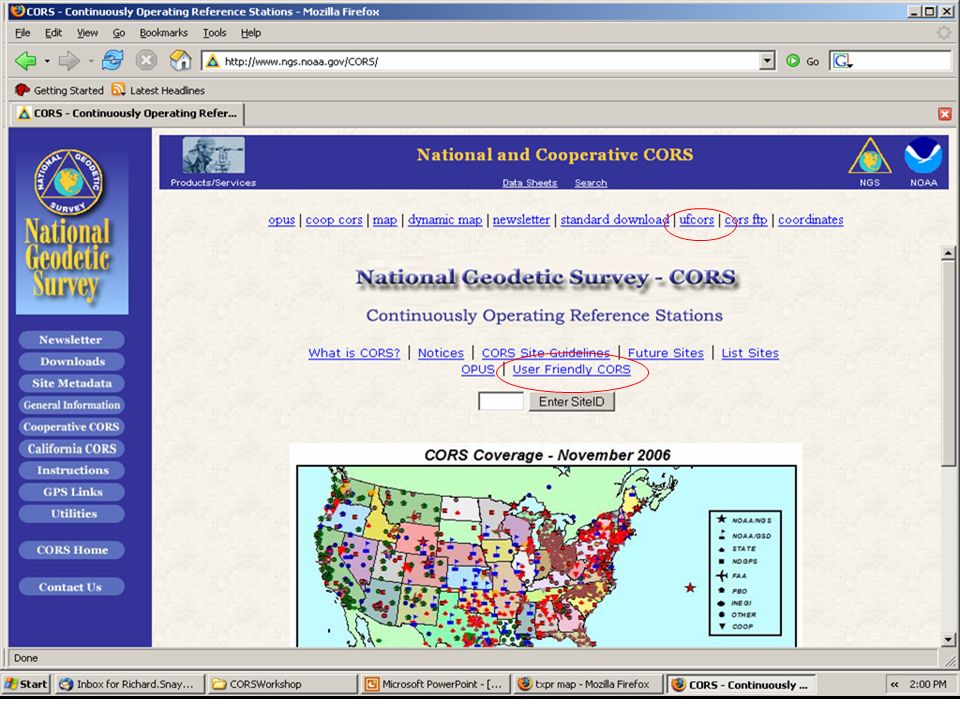960x720 pixels.
Task: Click the Stop loading icon
Action: (146, 61)
